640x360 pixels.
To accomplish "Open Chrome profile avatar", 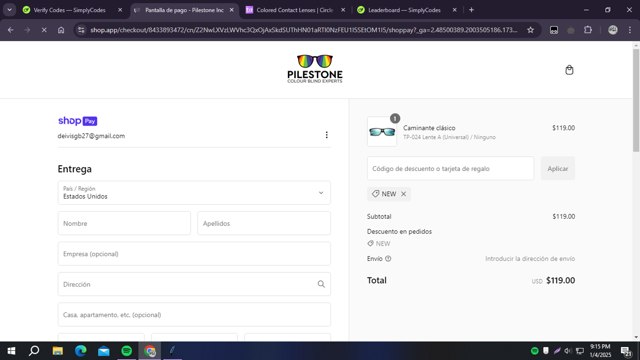I will (613, 30).
